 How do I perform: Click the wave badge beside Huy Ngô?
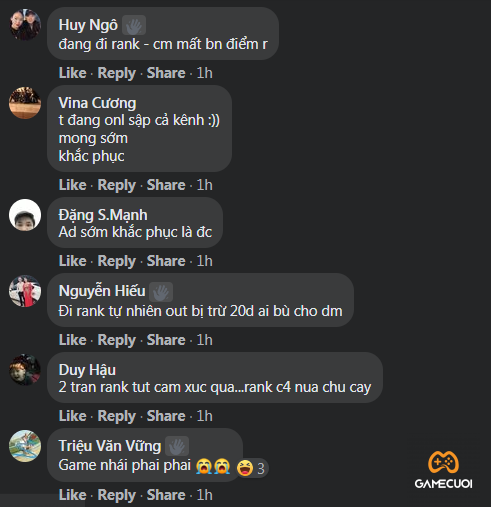tap(134, 25)
